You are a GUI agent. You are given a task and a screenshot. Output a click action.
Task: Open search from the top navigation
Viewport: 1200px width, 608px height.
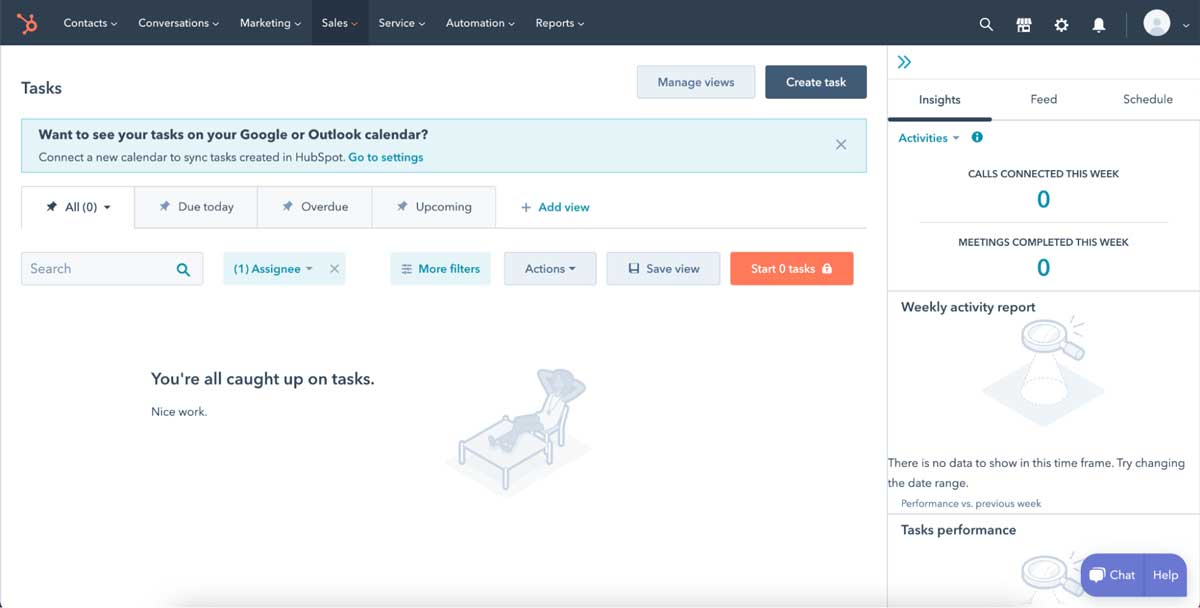click(x=986, y=23)
